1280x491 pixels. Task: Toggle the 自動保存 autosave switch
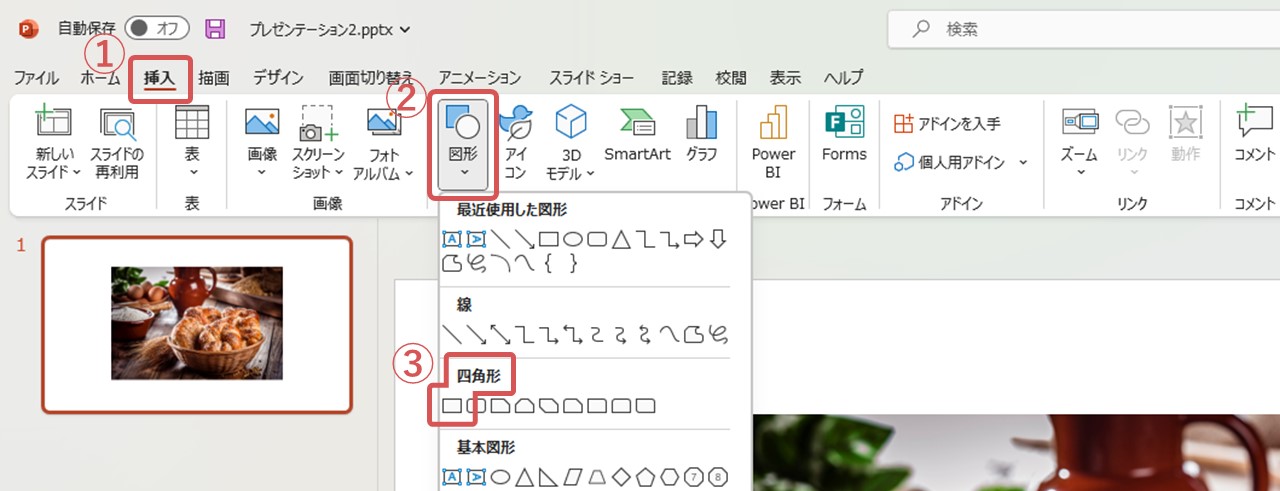click(x=157, y=29)
